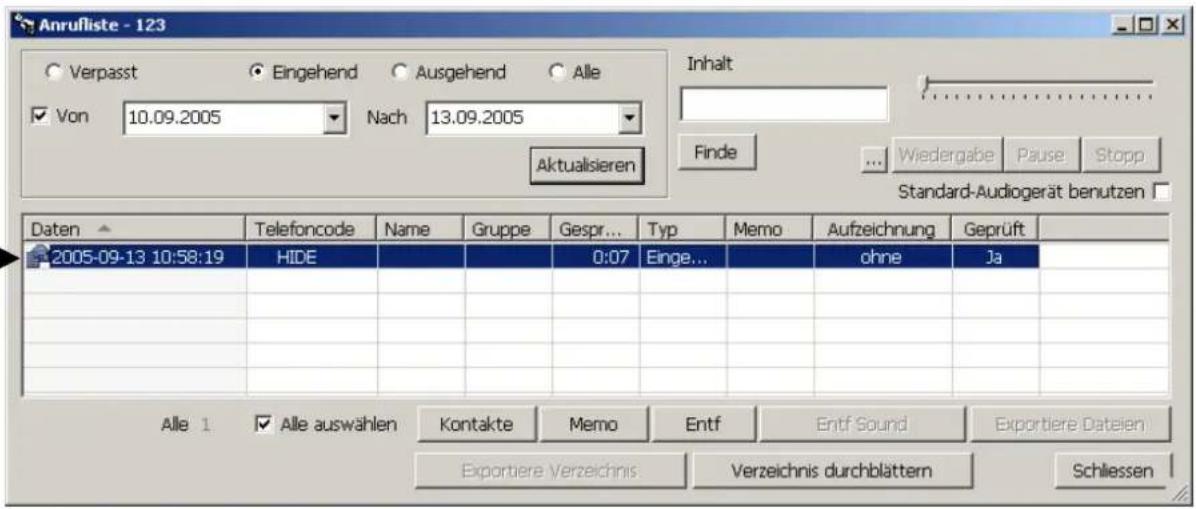Toggle the Von date filter checkbox

pyautogui.click(x=40, y=117)
